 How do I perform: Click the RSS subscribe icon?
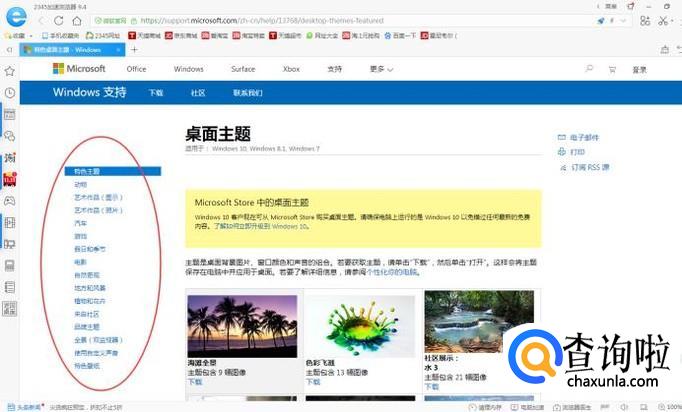[x=563, y=167]
